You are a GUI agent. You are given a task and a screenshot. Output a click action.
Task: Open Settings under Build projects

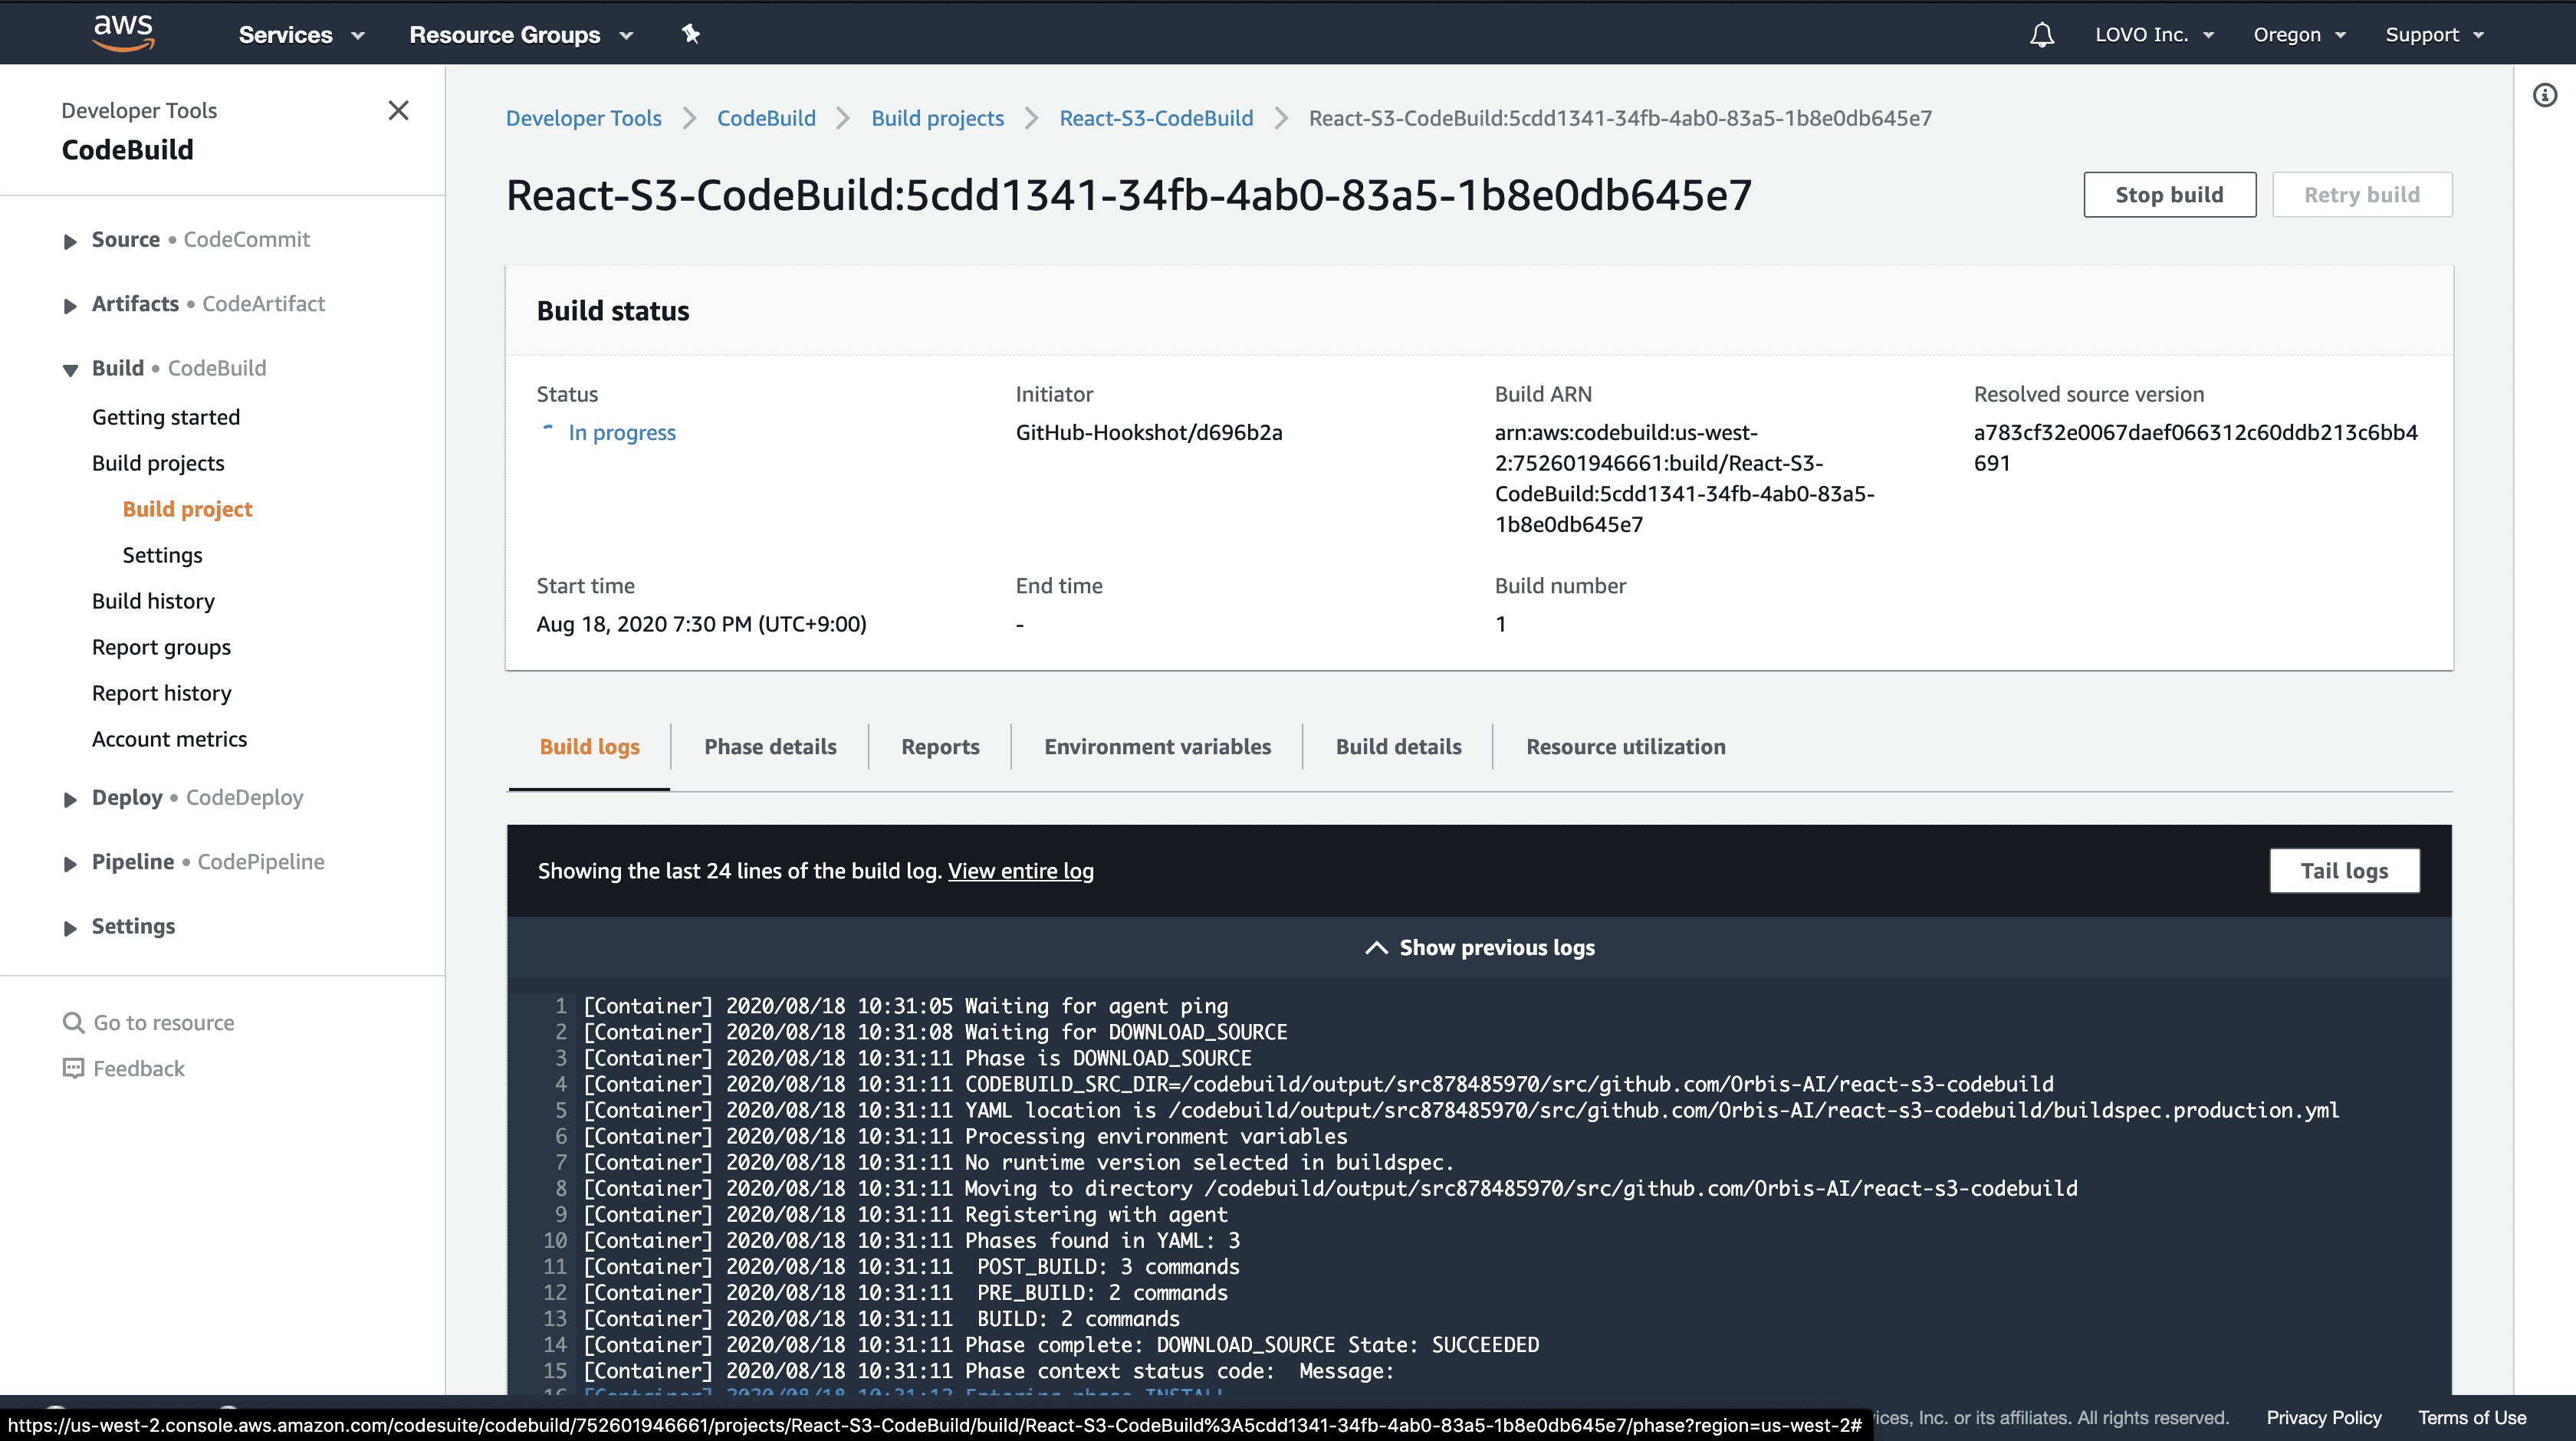pyautogui.click(x=162, y=555)
